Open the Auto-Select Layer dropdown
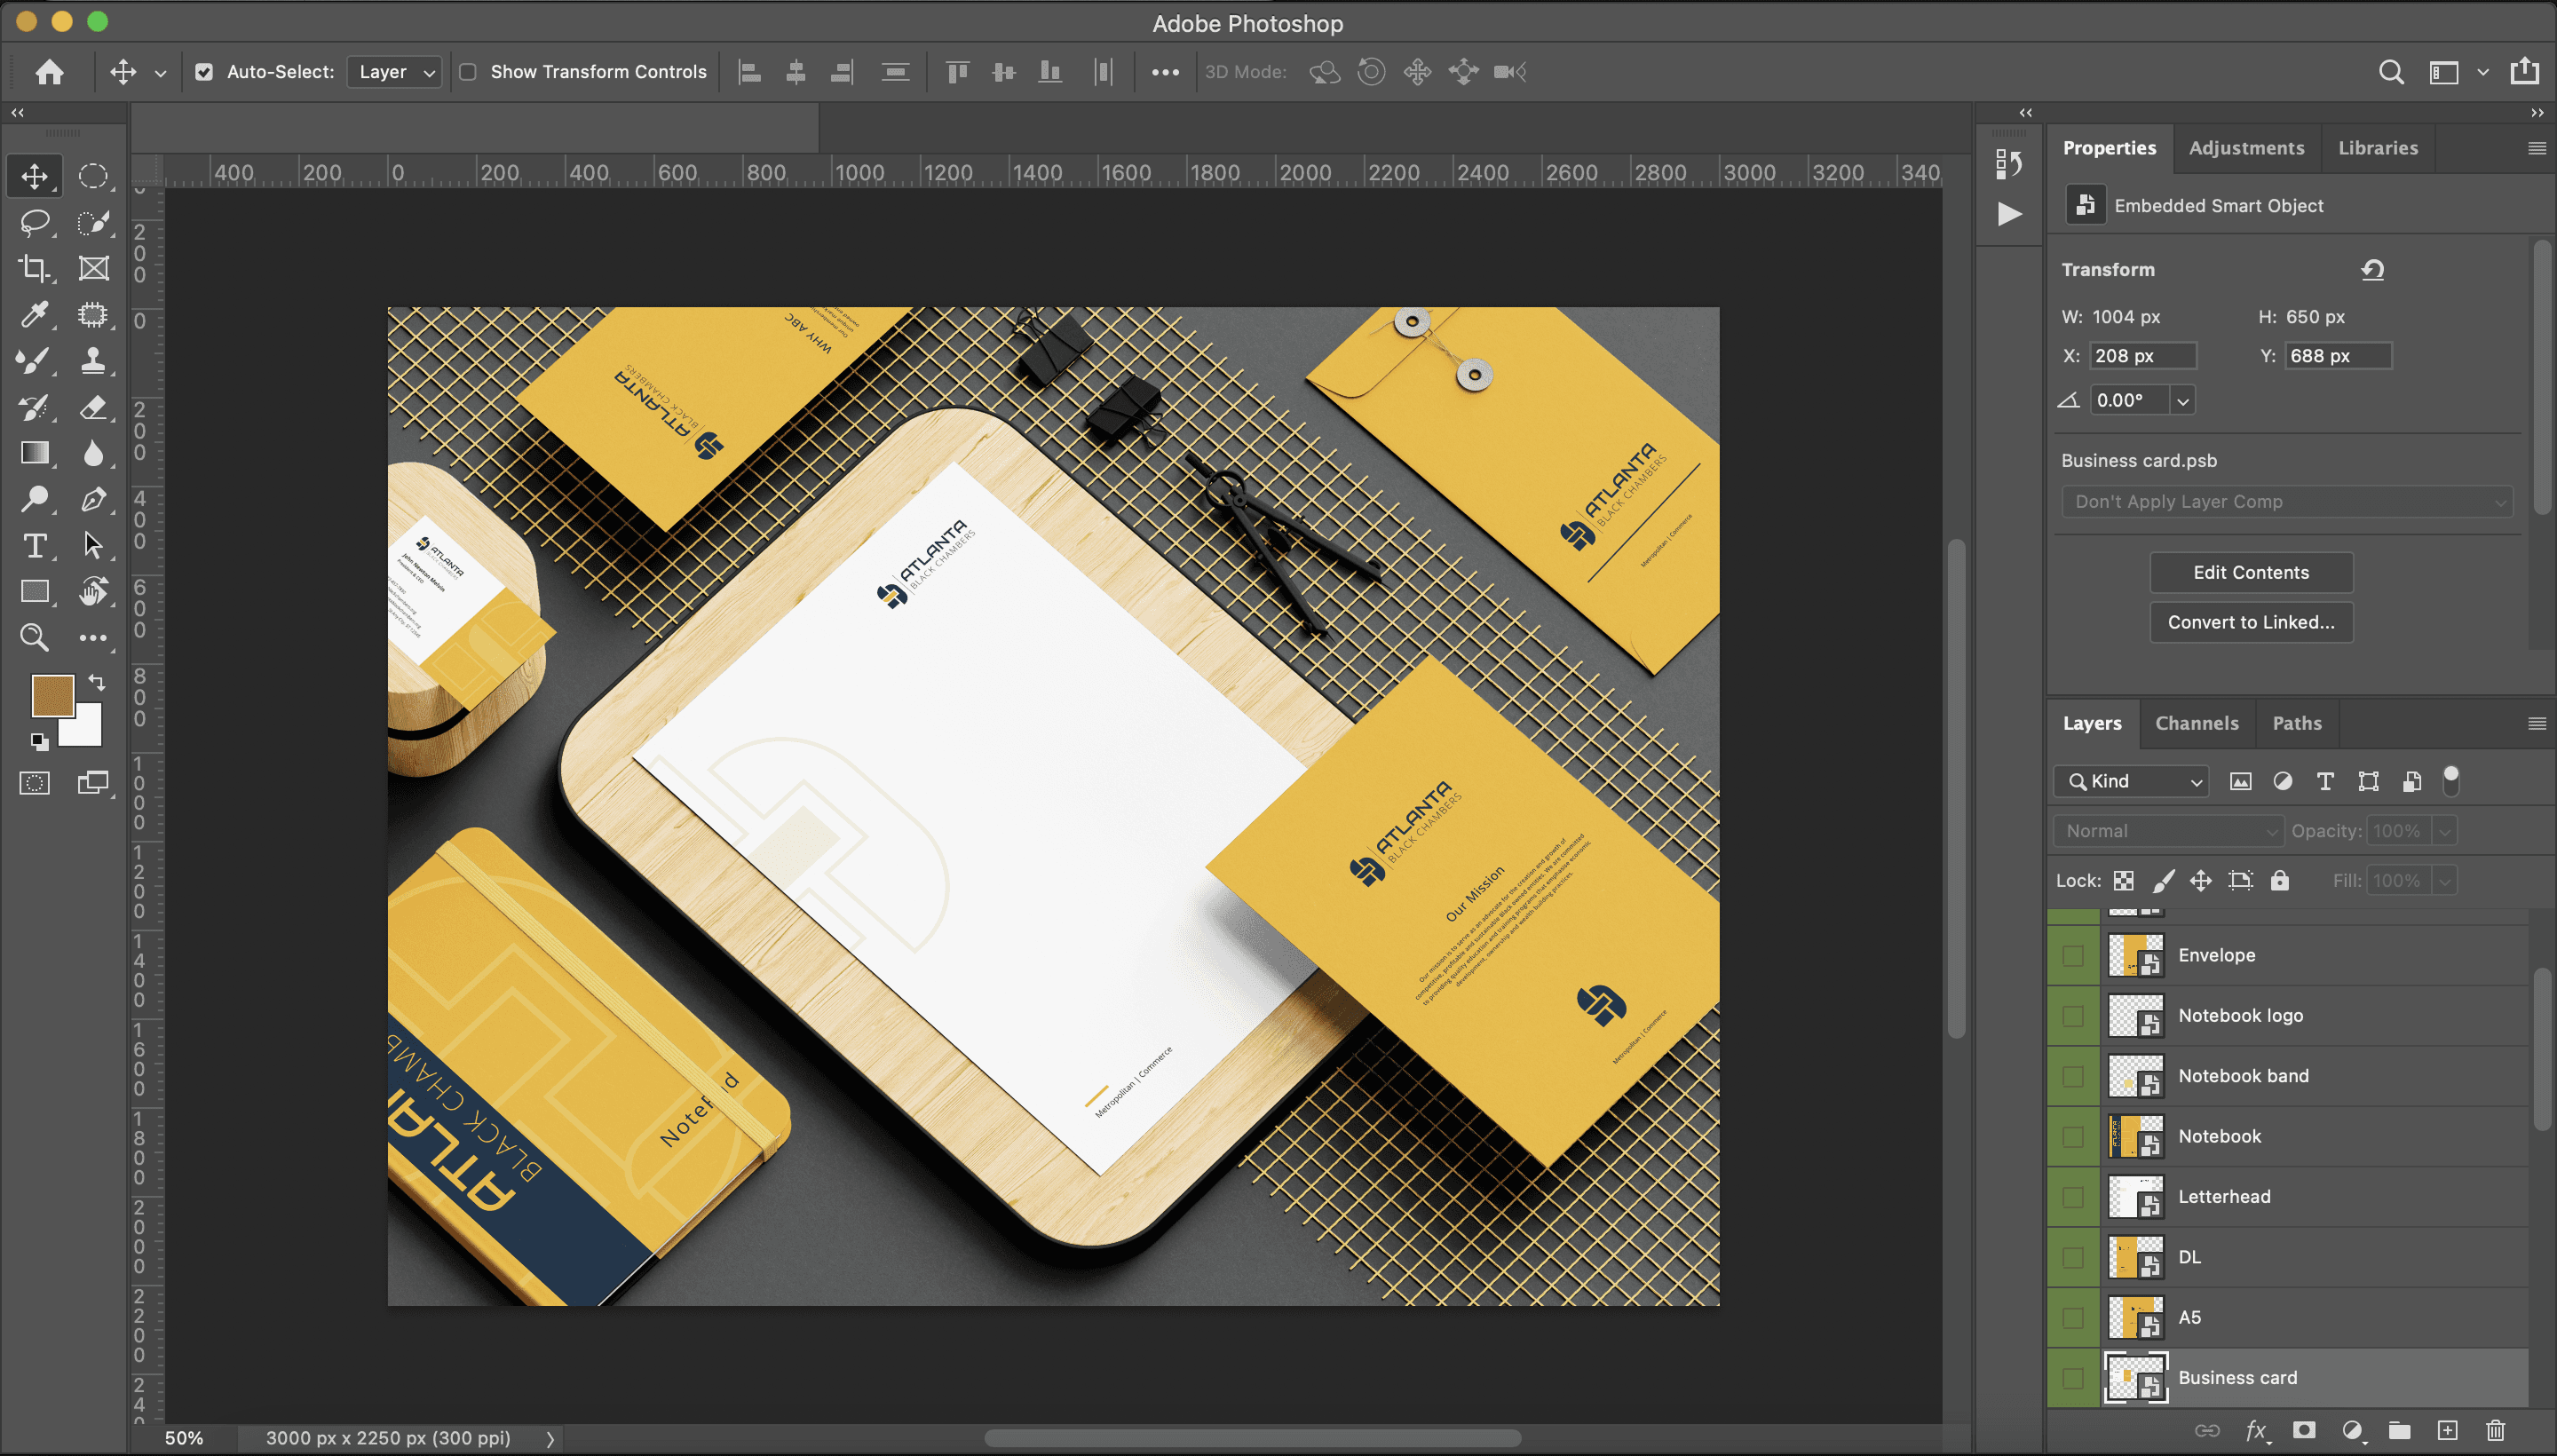 [394, 72]
